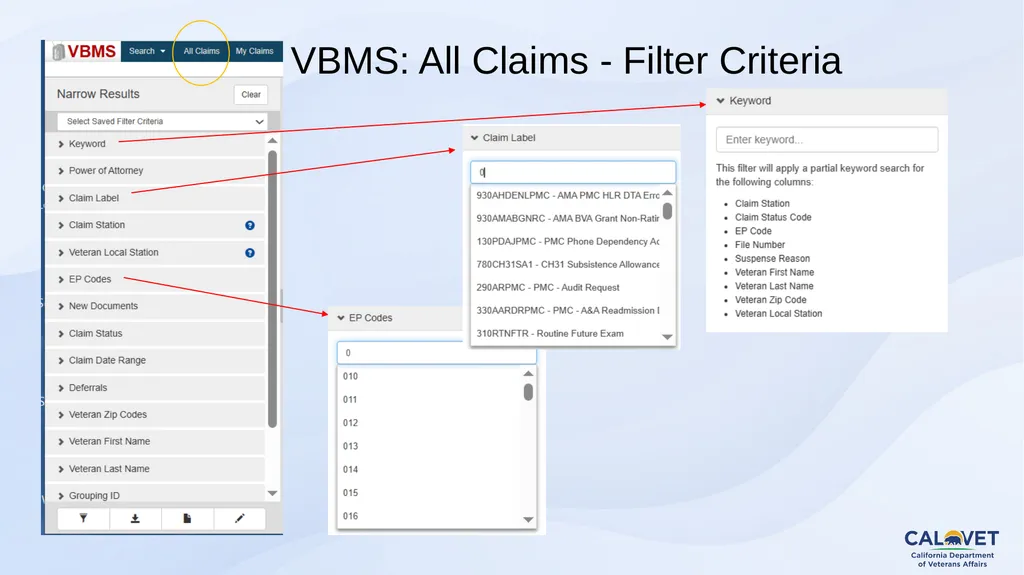Open the Search dropdown menu

pyautogui.click(x=147, y=51)
